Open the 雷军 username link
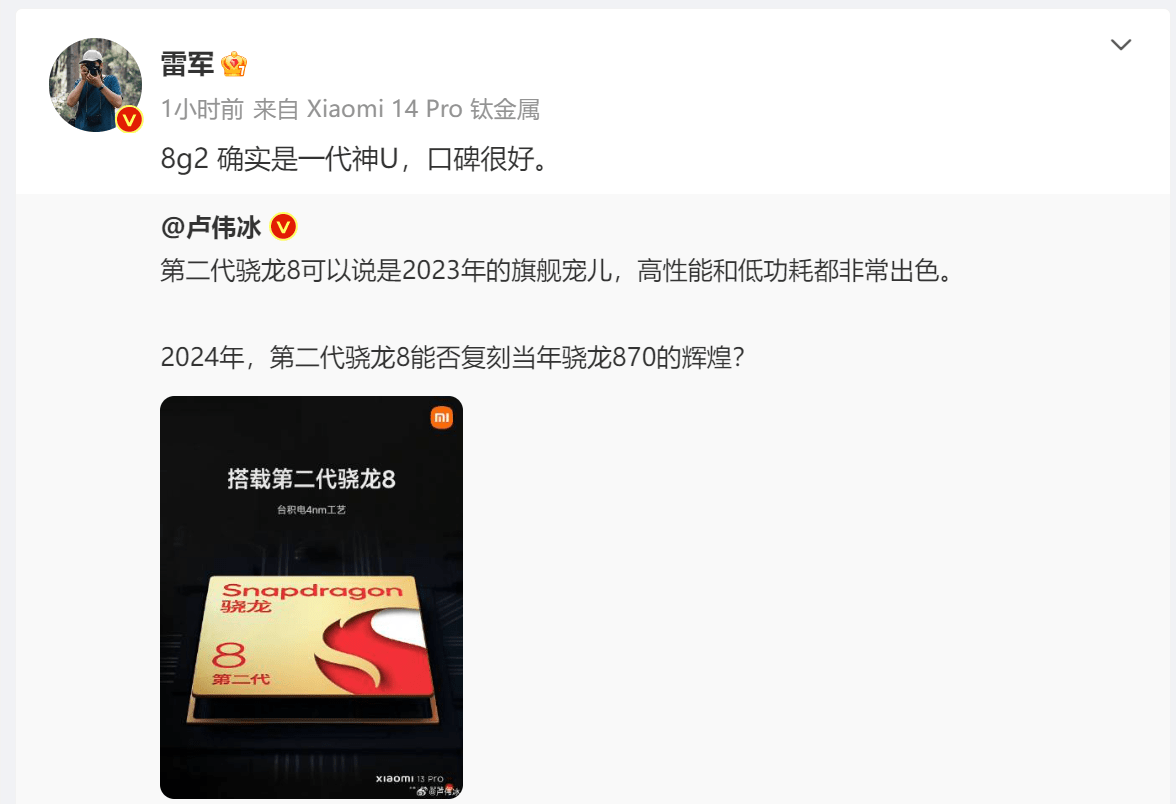Viewport: 1176px width, 804px height. (x=188, y=64)
